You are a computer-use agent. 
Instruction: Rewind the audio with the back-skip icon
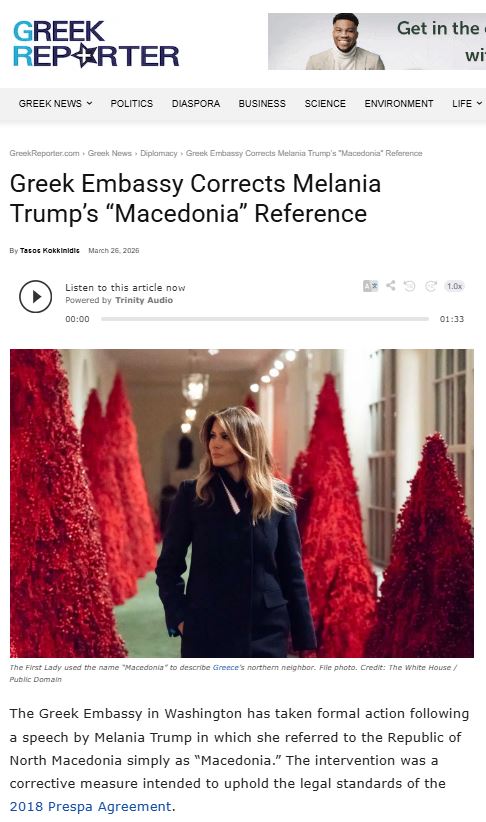tap(409, 286)
